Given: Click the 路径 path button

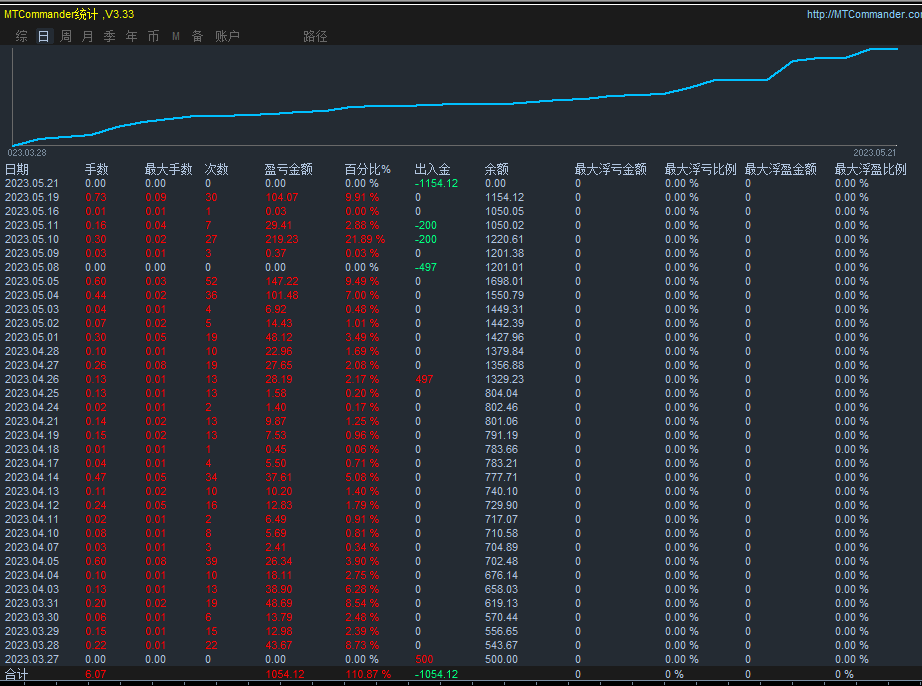Looking at the screenshot, I should 315,36.
